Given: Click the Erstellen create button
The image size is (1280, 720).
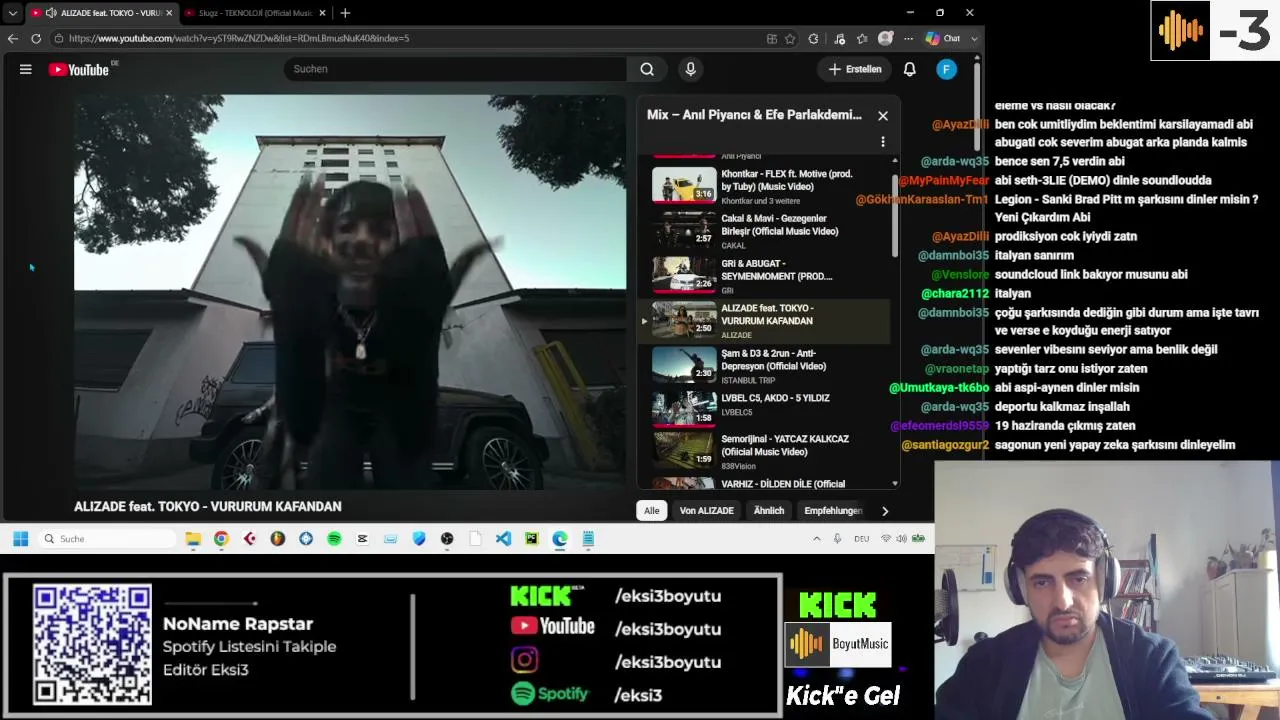Looking at the screenshot, I should pyautogui.click(x=855, y=69).
